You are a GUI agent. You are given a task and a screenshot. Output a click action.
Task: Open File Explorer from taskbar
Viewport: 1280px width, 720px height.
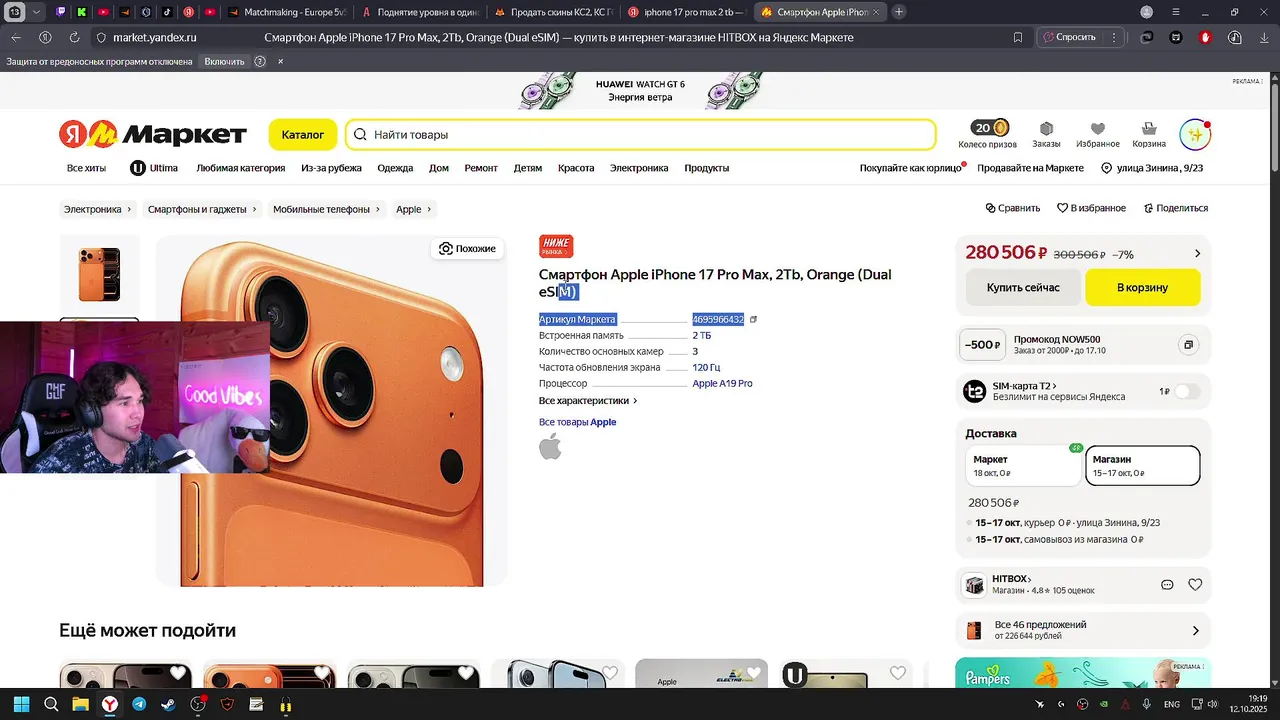coord(80,704)
